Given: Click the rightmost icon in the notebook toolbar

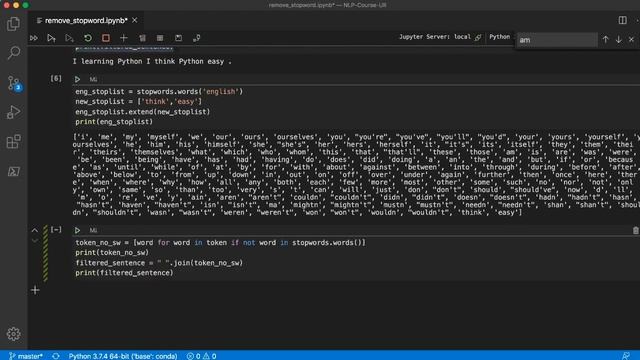Looking at the screenshot, I should 196,38.
